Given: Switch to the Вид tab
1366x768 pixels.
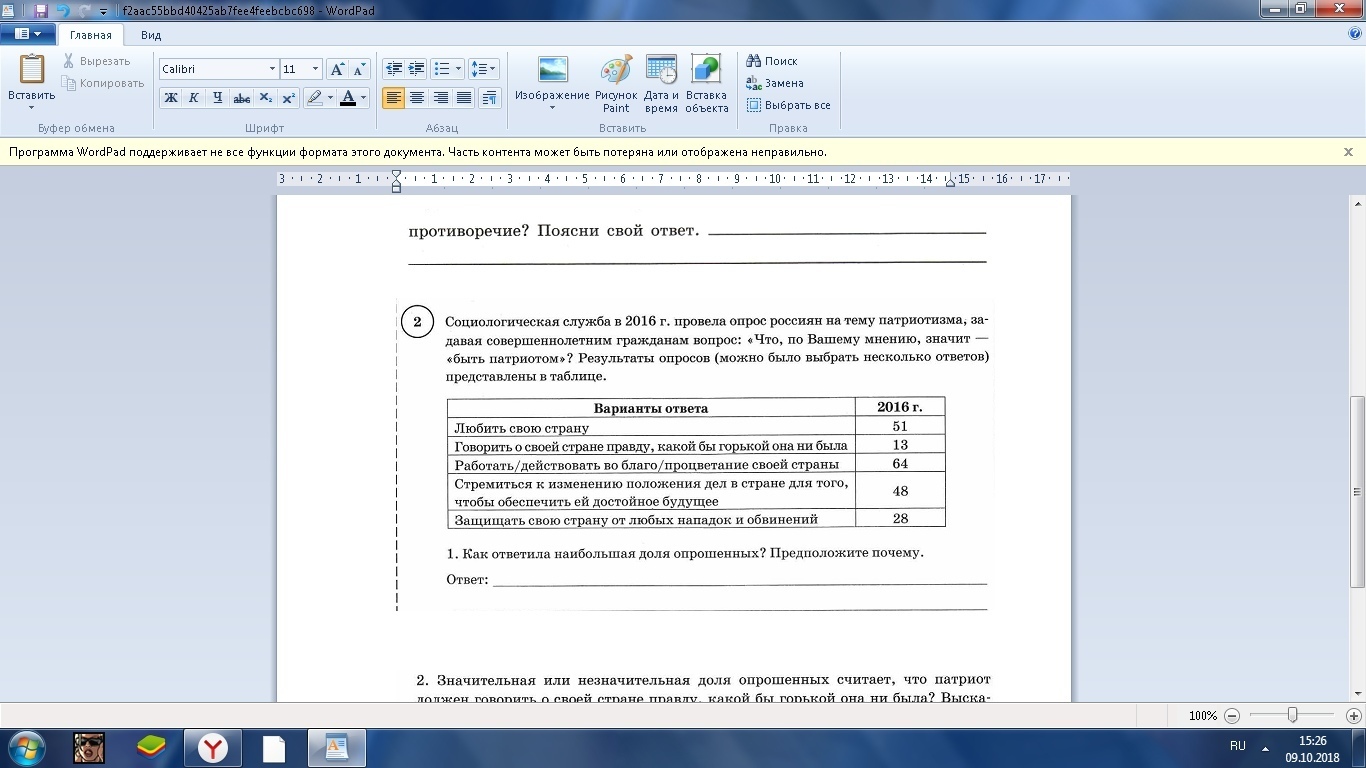Looking at the screenshot, I should point(151,35).
